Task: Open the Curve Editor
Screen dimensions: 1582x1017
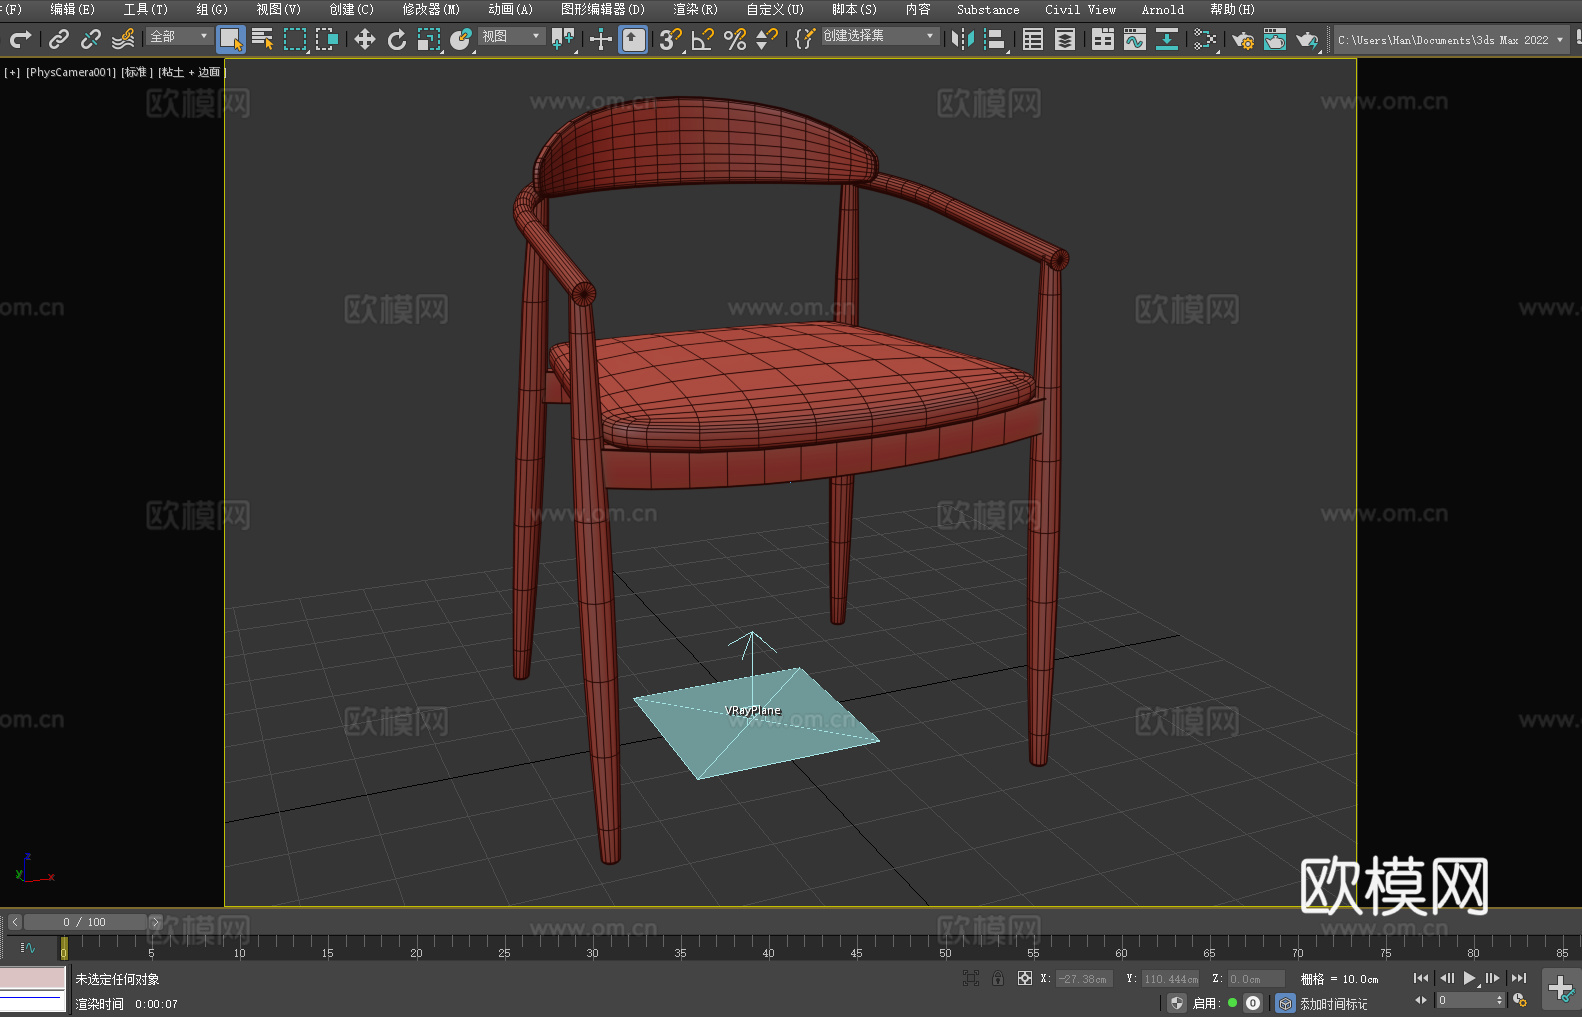Action: (x=1135, y=40)
